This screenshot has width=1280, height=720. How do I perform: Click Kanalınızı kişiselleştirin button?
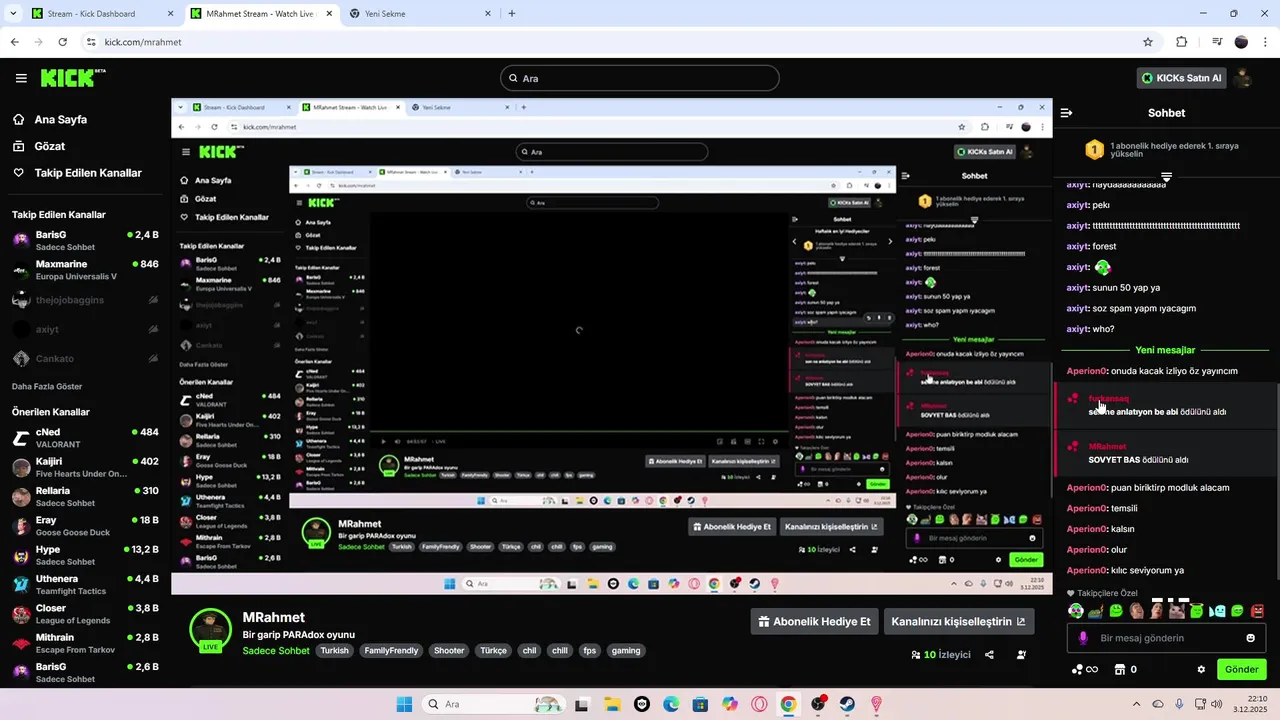[x=959, y=621]
